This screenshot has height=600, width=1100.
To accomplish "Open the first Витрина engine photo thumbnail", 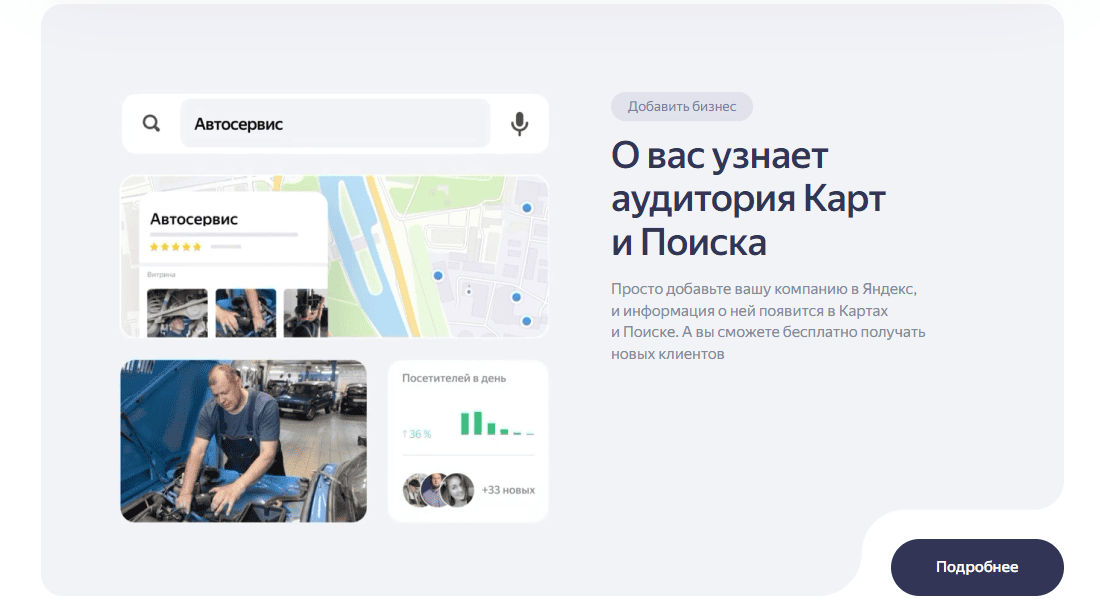I will 177,313.
